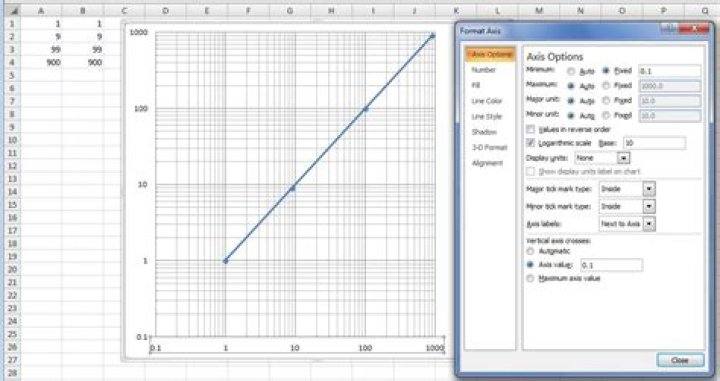Click the 0.1 label on the vertical axis
Image resolution: width=720 pixels, height=381 pixels.
(x=141, y=337)
